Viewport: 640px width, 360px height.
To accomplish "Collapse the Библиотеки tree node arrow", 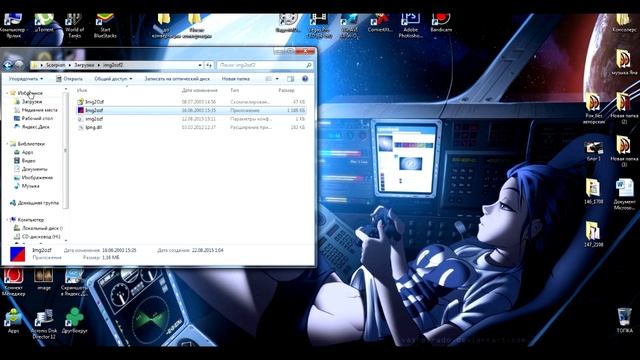I will pos(7,144).
